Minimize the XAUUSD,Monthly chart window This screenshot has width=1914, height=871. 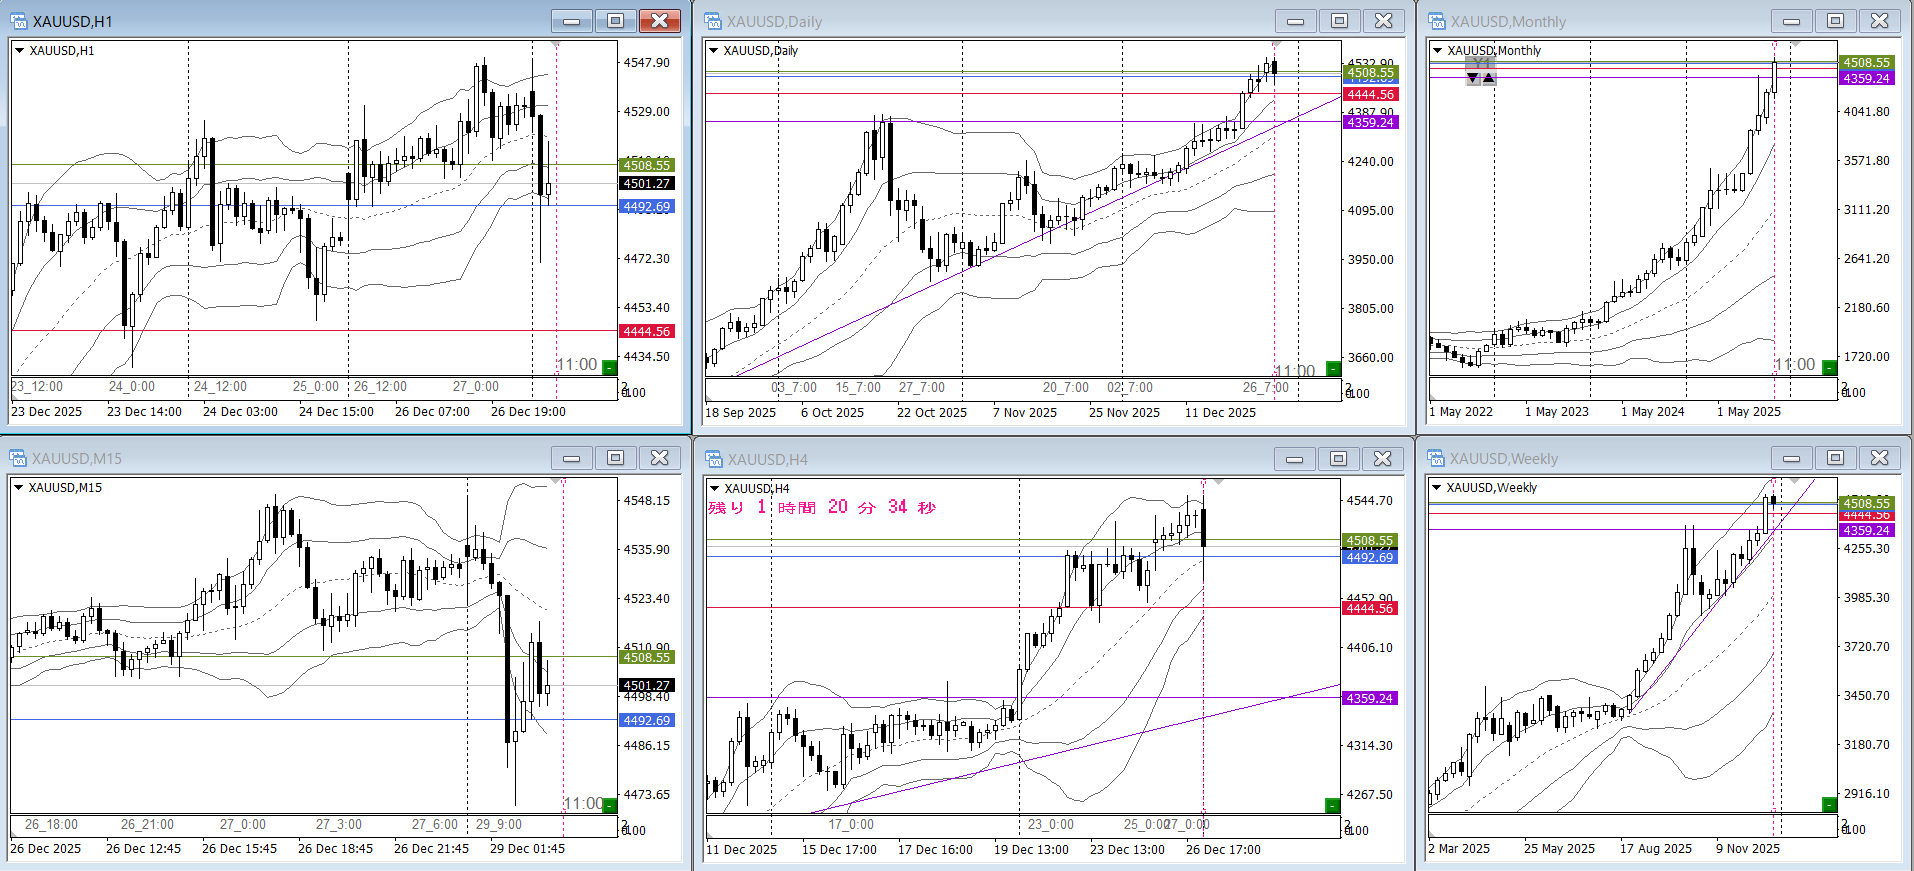pyautogui.click(x=1791, y=21)
